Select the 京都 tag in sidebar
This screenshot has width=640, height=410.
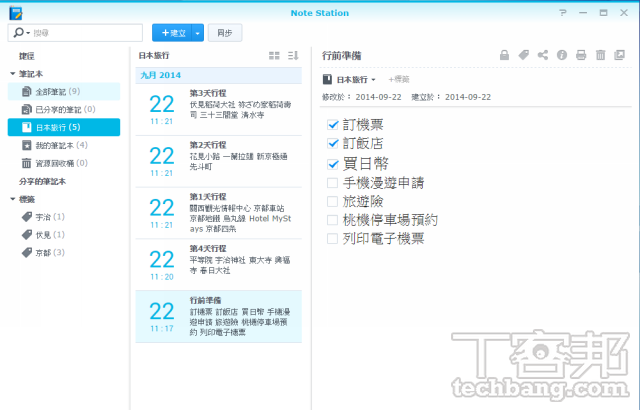coord(46,252)
